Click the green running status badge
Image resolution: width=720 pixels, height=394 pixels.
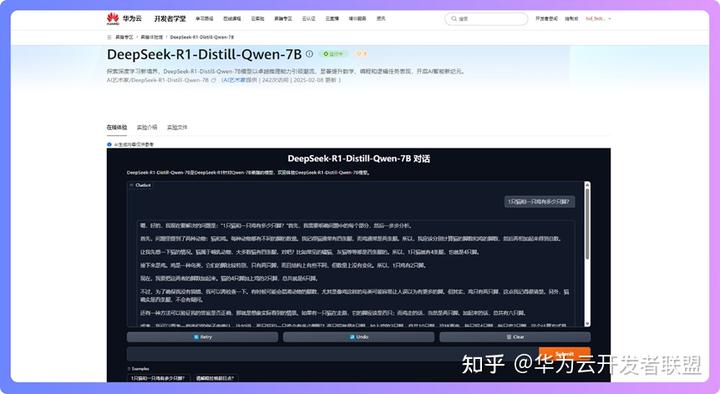pyautogui.click(x=333, y=54)
